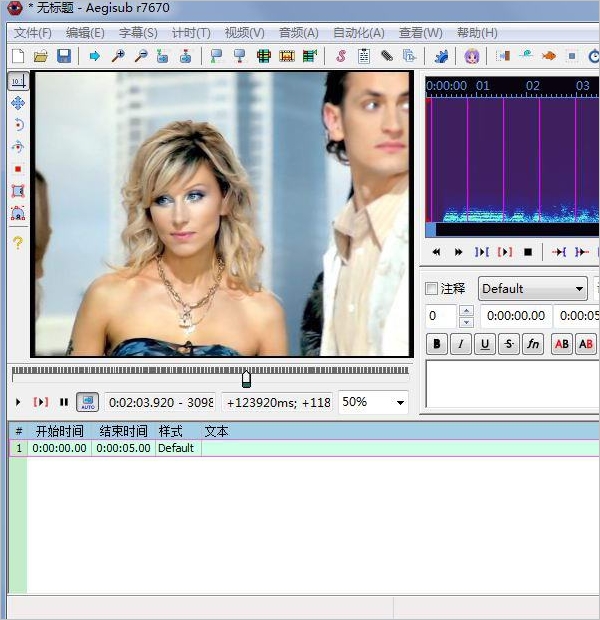This screenshot has width=600, height=620.
Task: Open the 自动化(A) menu
Action: [359, 33]
